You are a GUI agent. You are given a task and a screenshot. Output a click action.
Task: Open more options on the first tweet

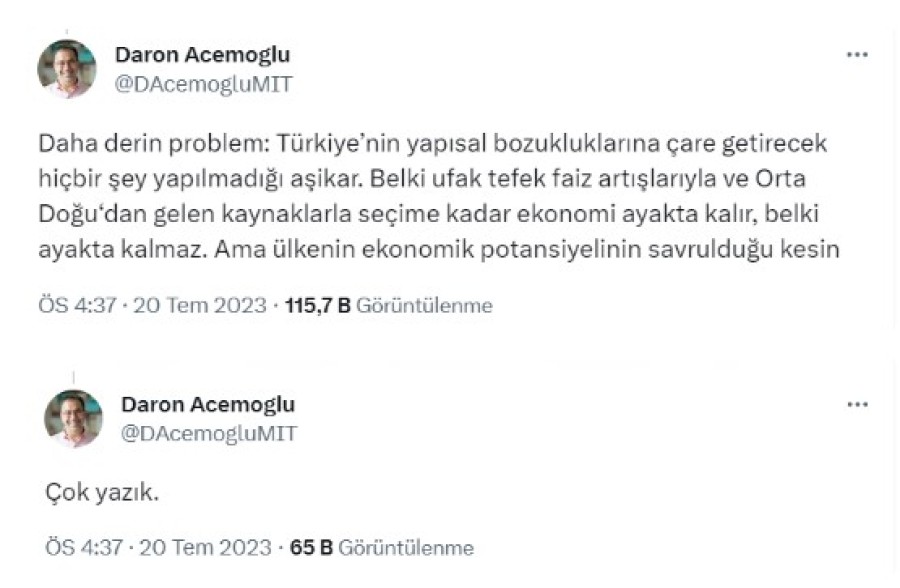tap(857, 55)
